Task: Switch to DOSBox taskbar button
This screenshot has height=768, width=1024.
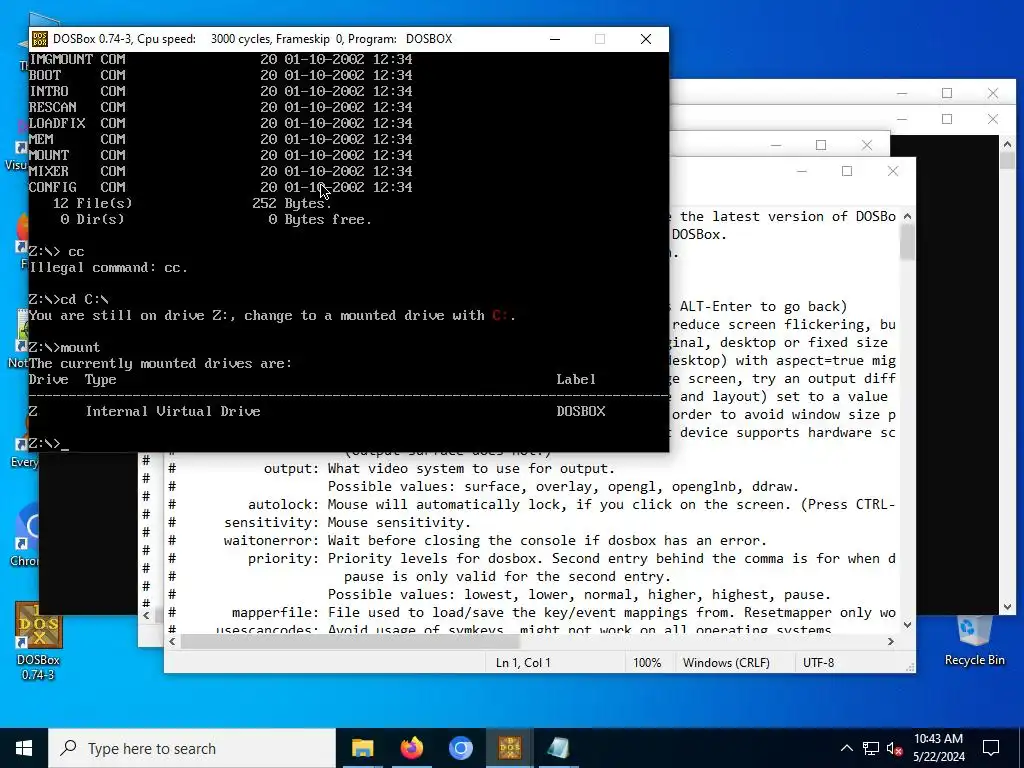Action: click(509, 748)
